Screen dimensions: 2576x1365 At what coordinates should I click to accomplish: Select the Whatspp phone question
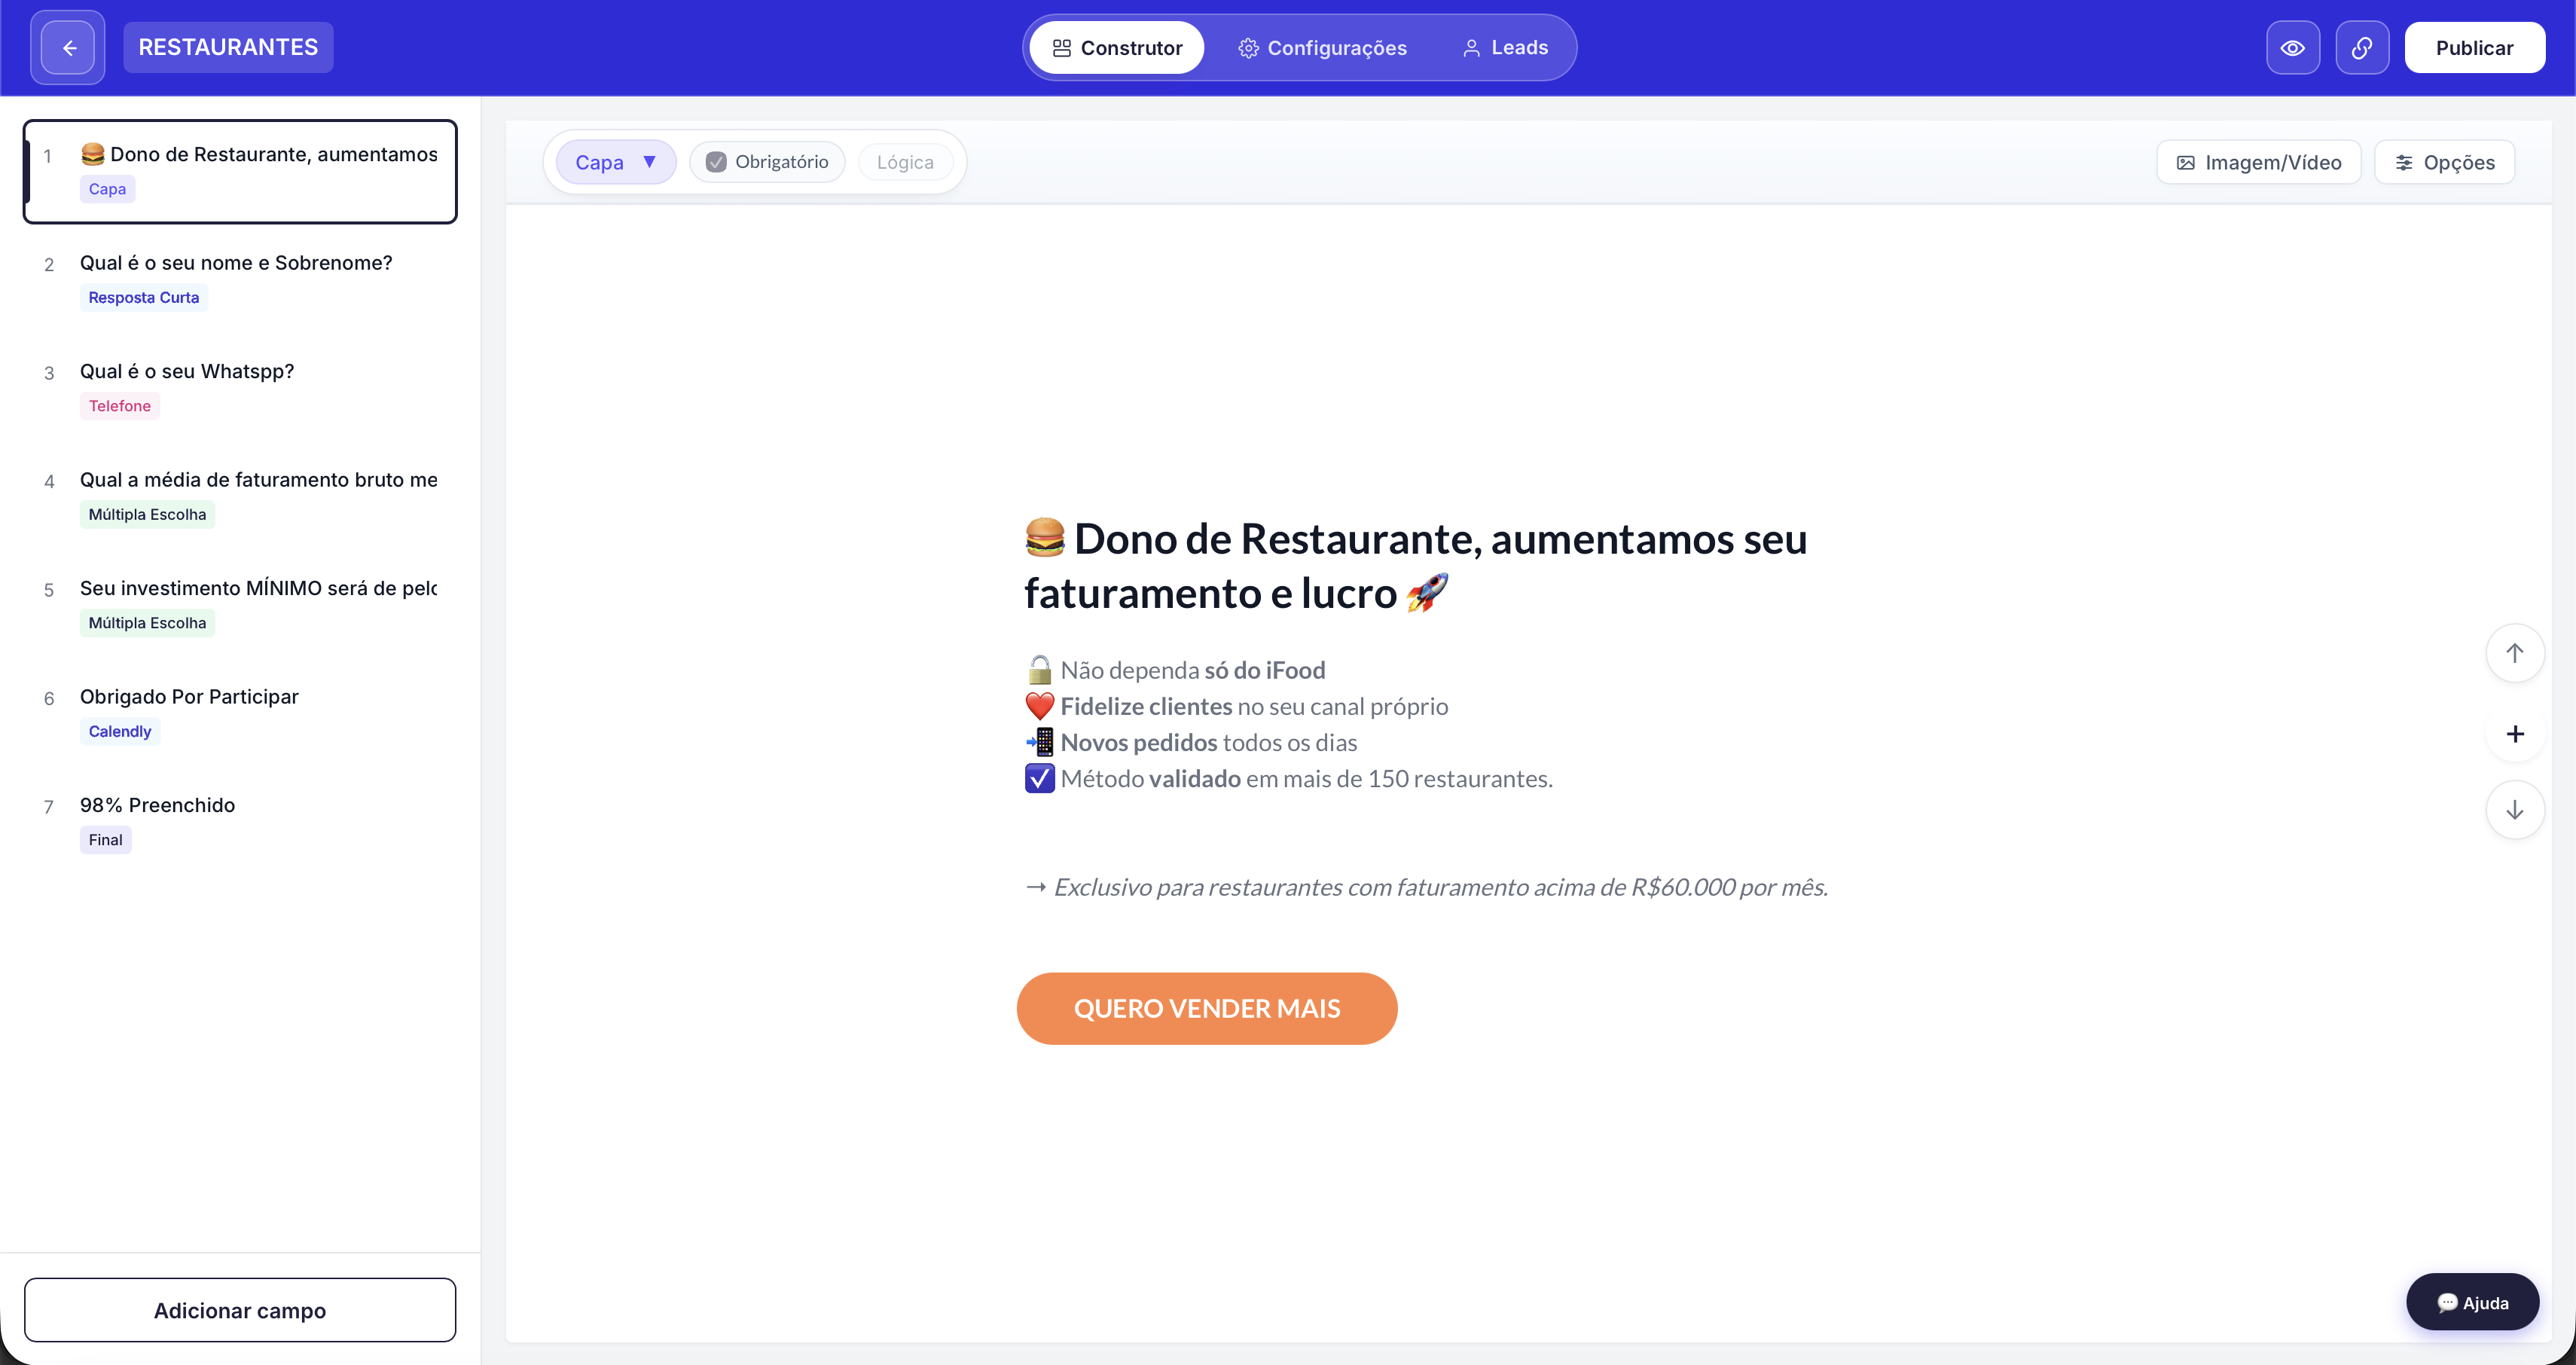[187, 372]
